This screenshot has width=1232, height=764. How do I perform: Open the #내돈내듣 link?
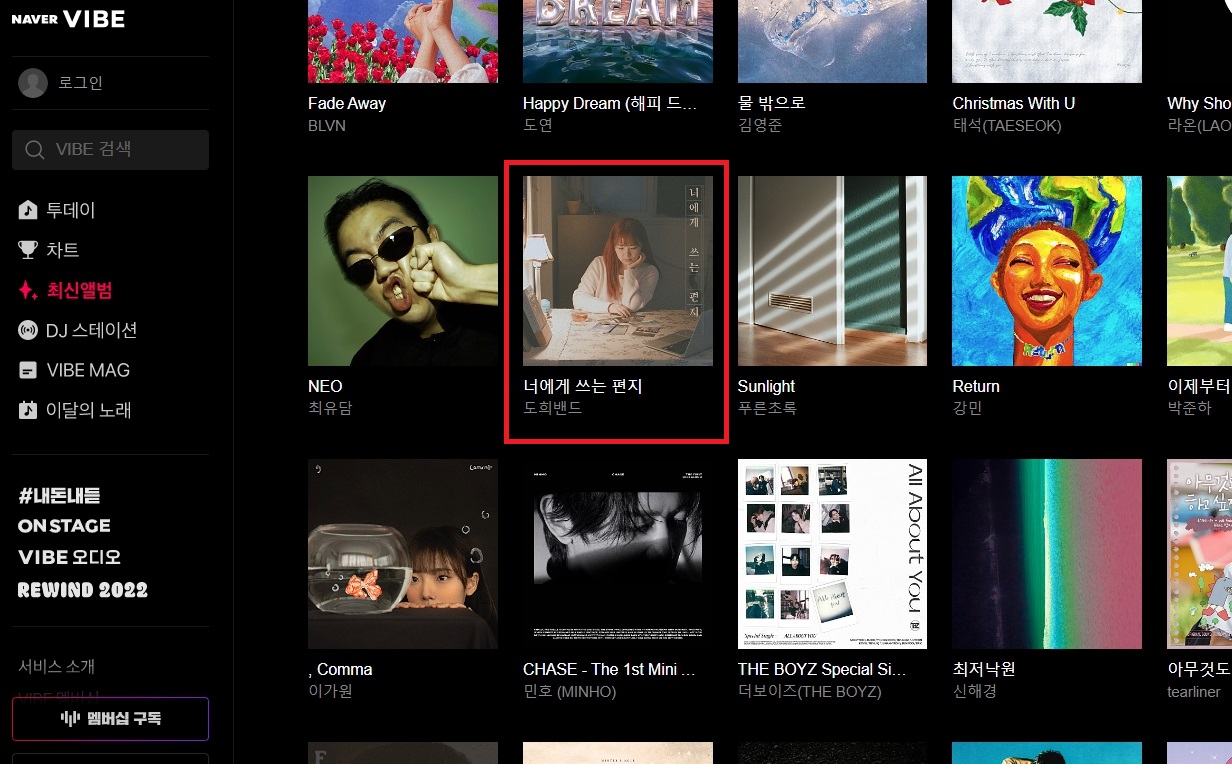pyautogui.click(x=59, y=495)
